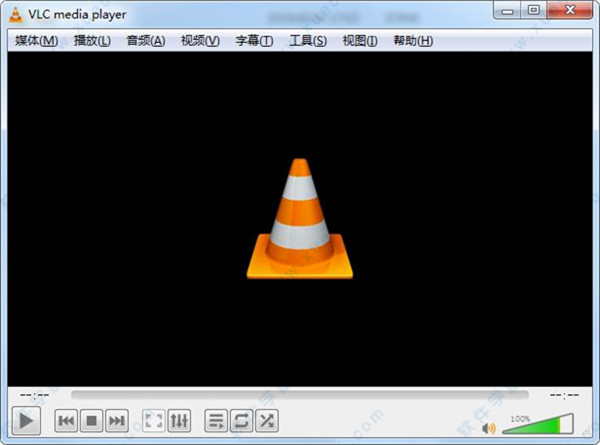Viewport: 600px width, 445px height.
Task: Click the elapsed time label on the left
Action: (x=34, y=395)
